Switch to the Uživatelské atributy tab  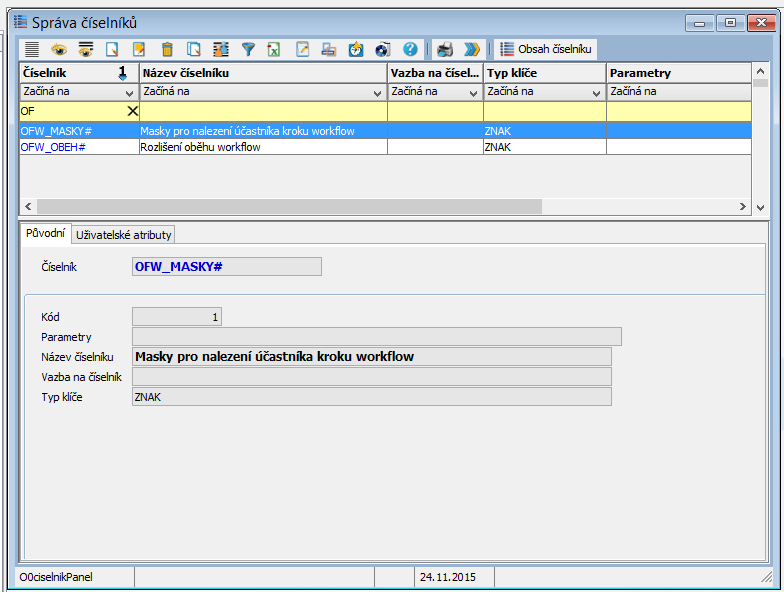coord(124,234)
